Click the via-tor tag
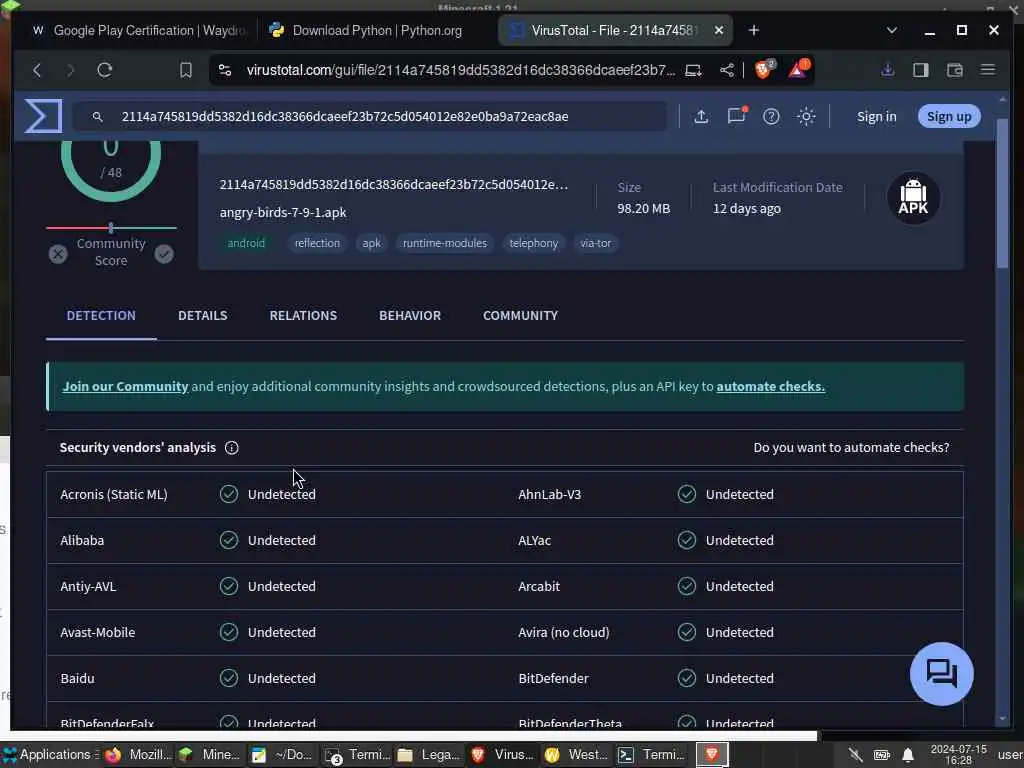 coord(596,243)
